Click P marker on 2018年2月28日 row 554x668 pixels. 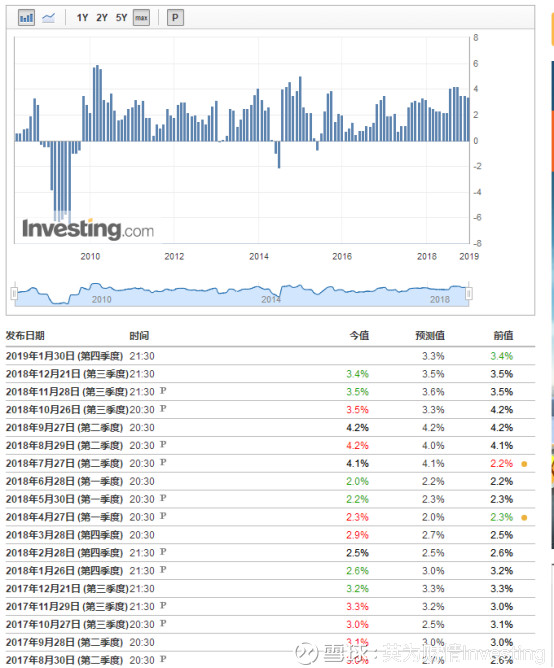coord(163,552)
